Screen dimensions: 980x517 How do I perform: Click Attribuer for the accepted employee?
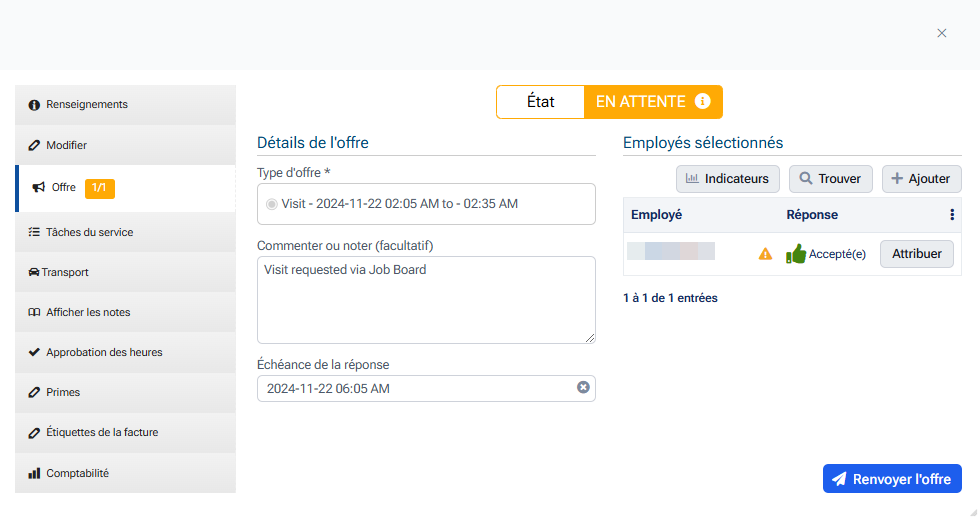point(916,254)
